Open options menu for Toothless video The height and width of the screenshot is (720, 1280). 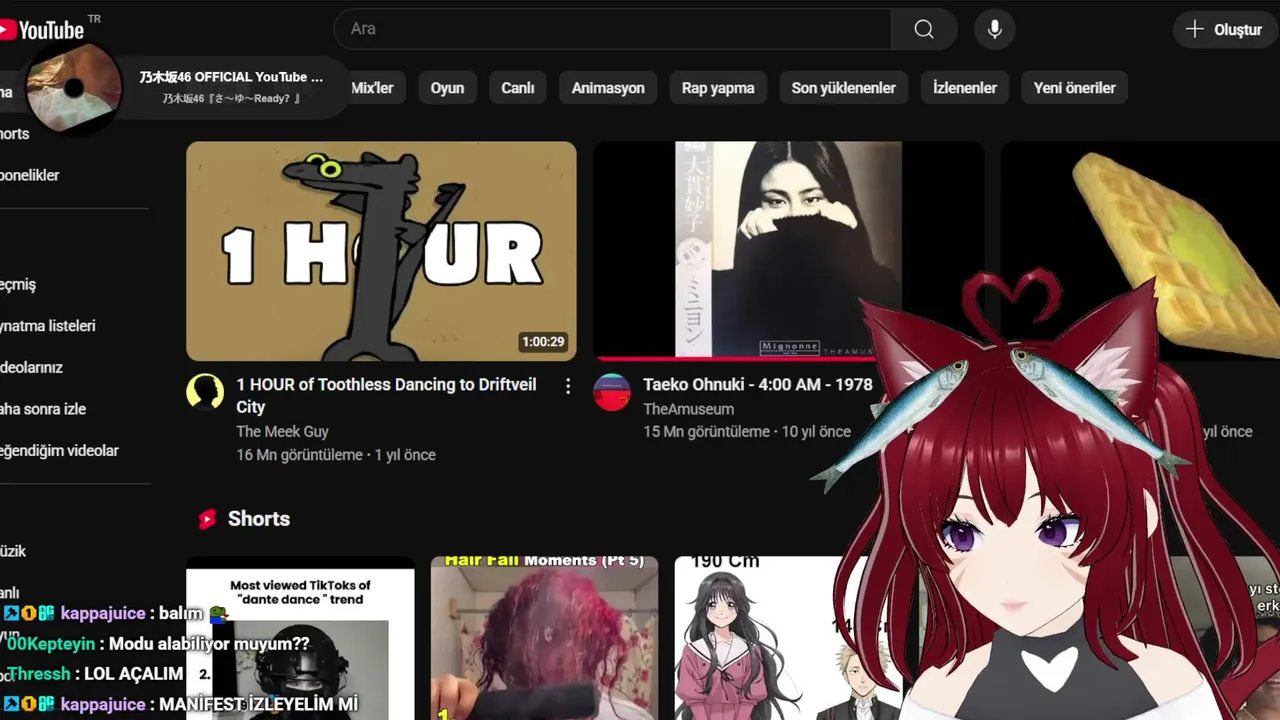coord(568,386)
